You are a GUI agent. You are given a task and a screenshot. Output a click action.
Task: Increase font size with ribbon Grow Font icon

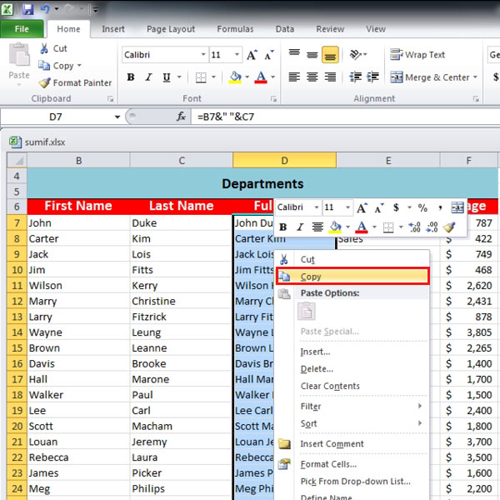(x=252, y=55)
